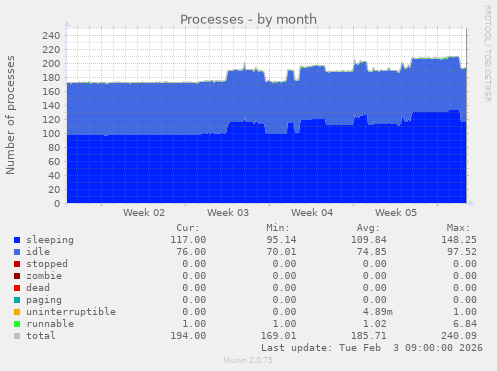Click total average value 185.71

tap(369, 336)
